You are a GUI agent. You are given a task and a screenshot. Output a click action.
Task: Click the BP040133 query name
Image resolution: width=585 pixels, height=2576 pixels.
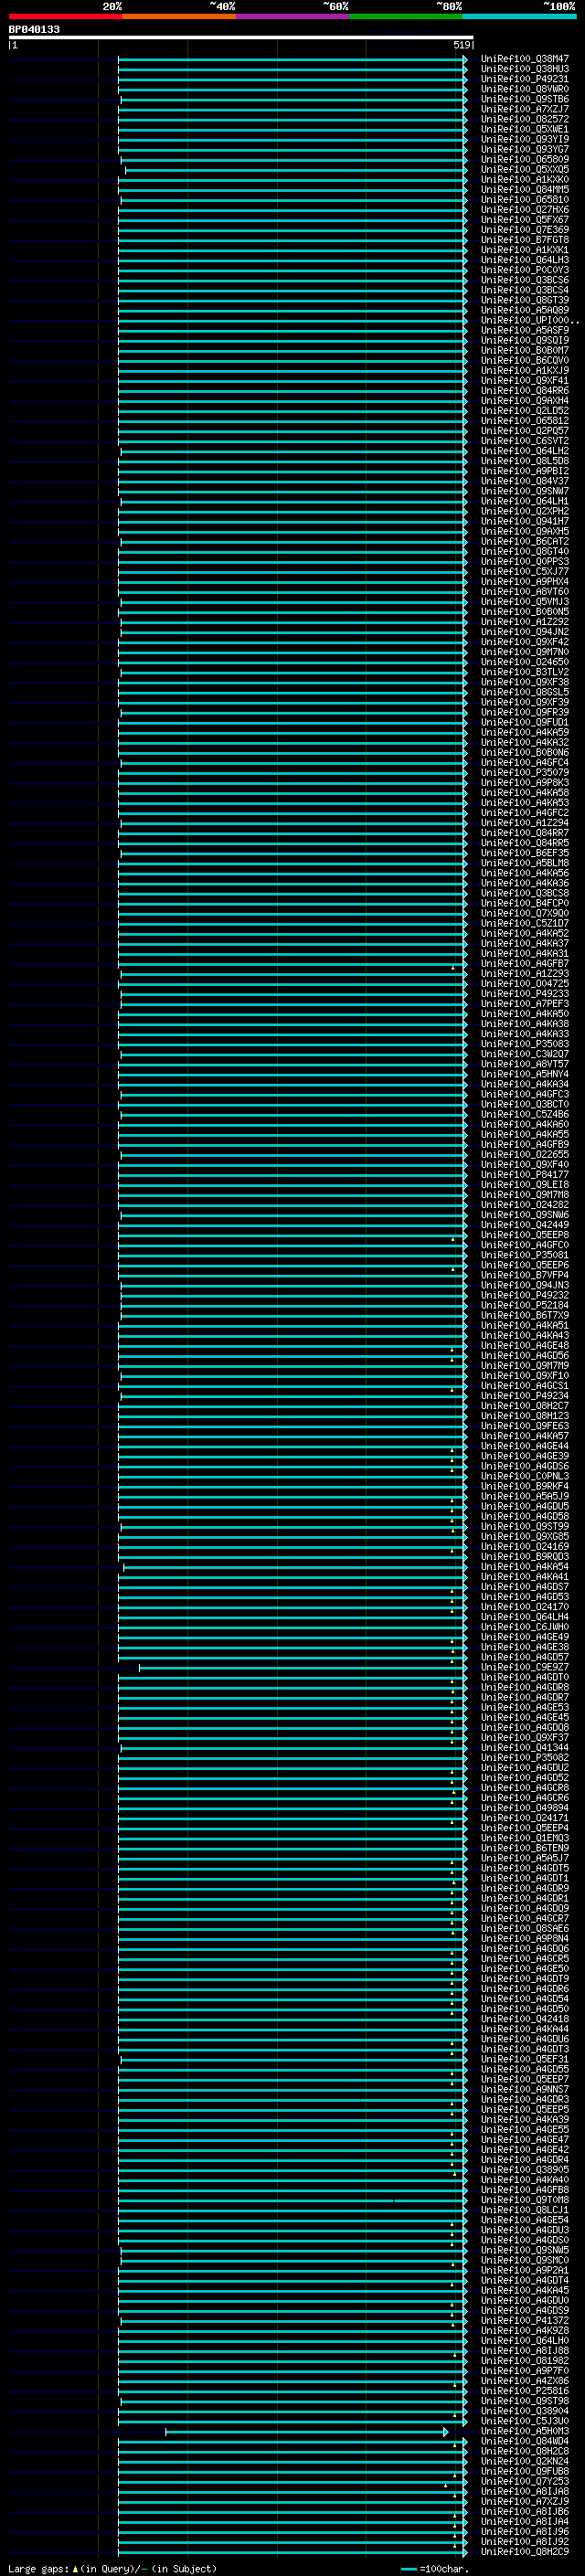pyautogui.click(x=34, y=30)
